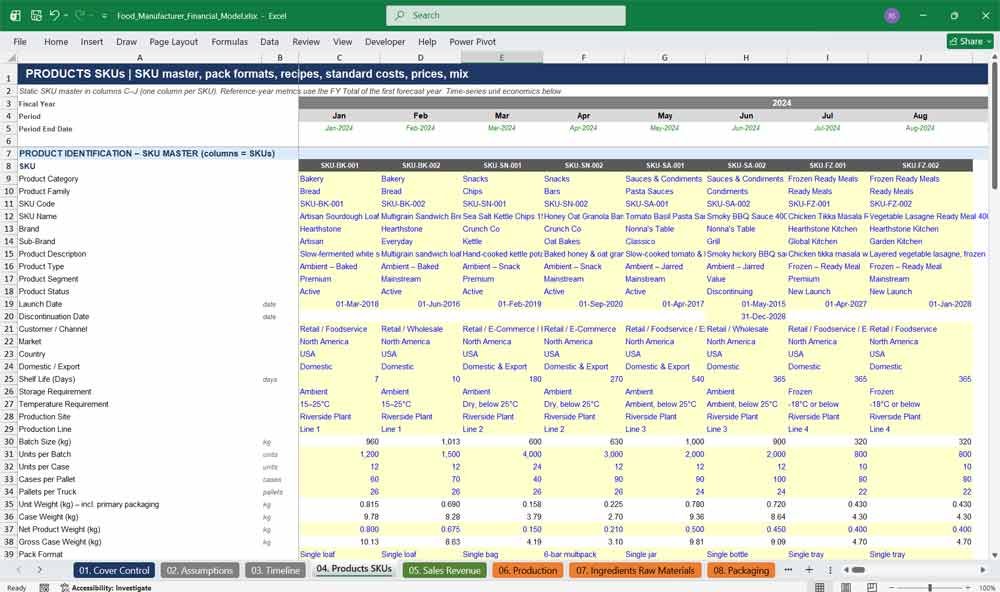Select column J header
Image resolution: width=1000 pixels, height=592 pixels.
point(920,57)
